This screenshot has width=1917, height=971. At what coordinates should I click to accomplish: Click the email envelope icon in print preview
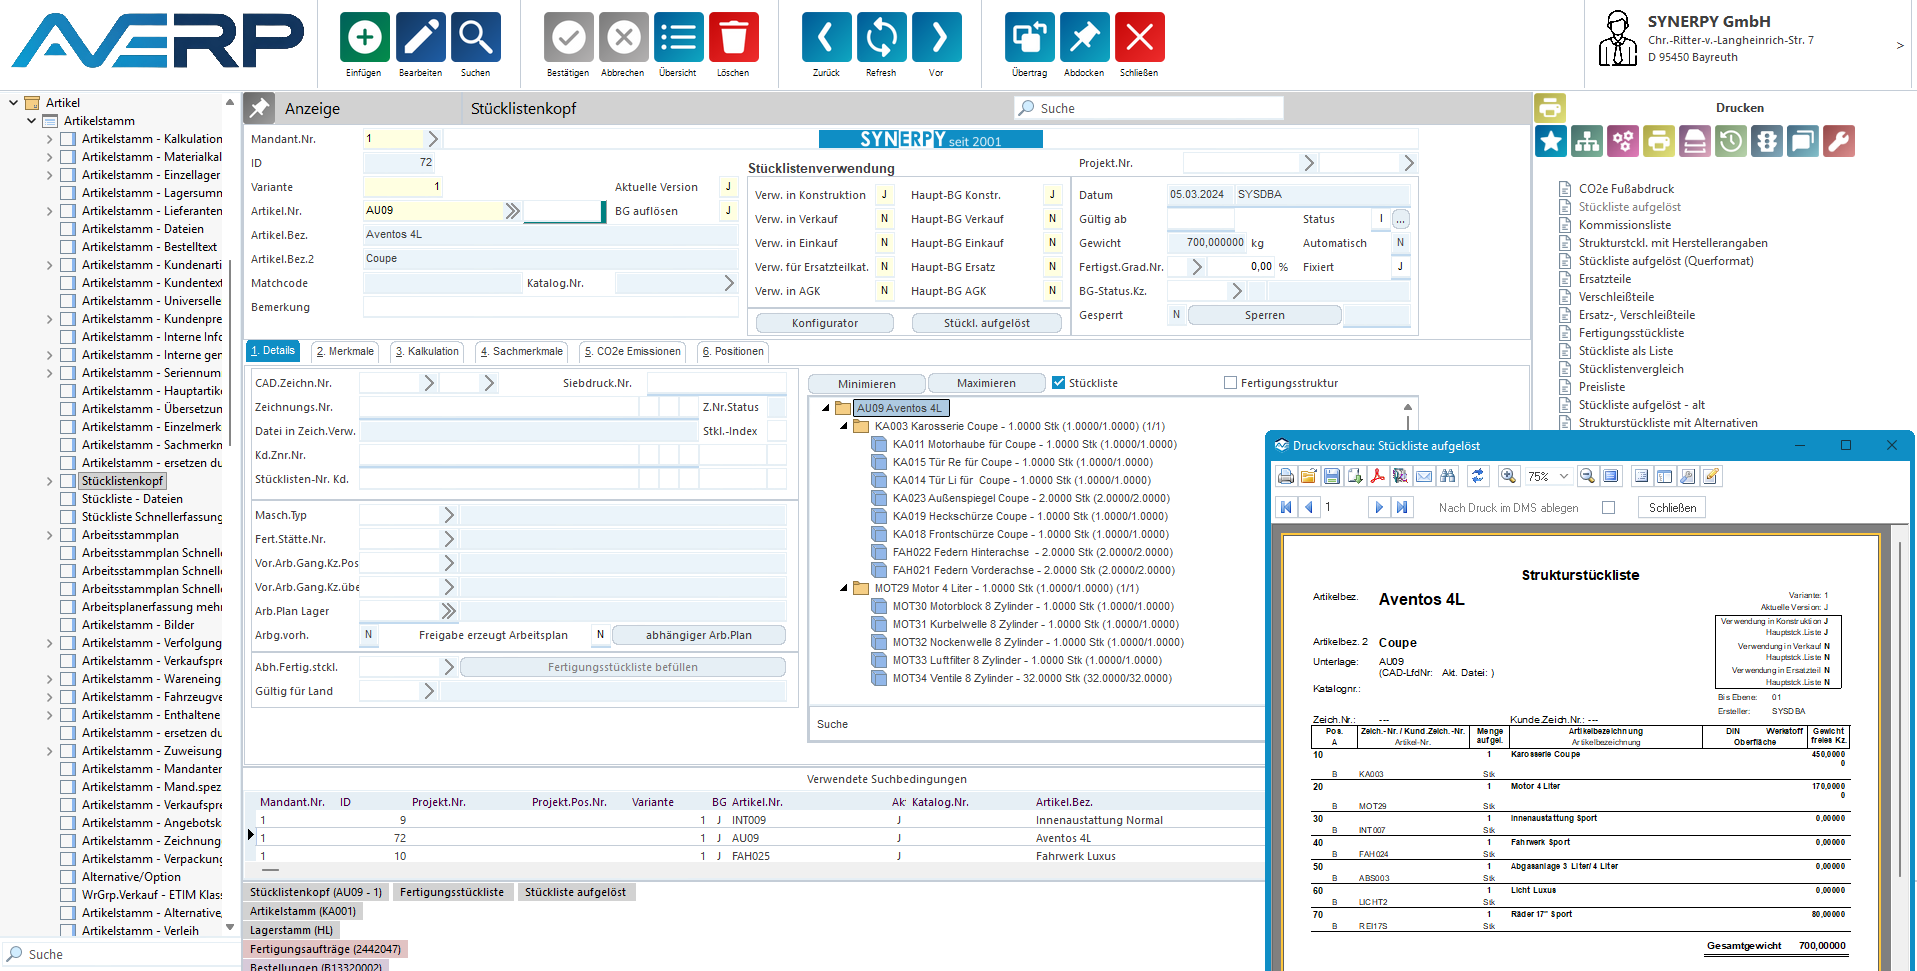[1424, 477]
